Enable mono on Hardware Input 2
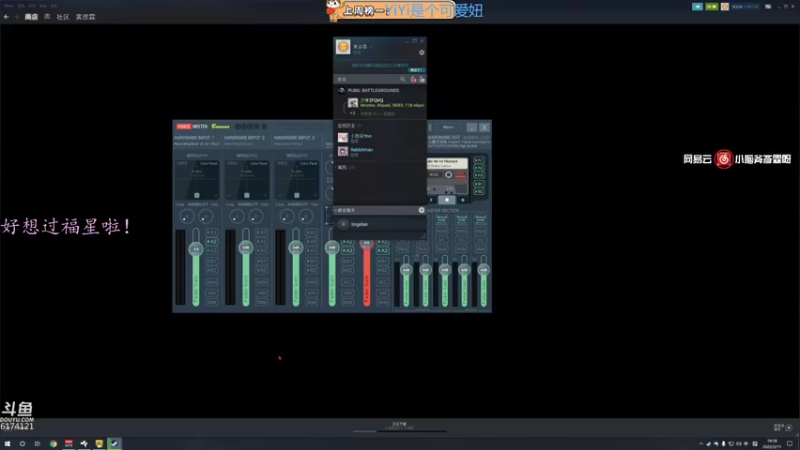This screenshot has height=450, width=800. (262, 282)
